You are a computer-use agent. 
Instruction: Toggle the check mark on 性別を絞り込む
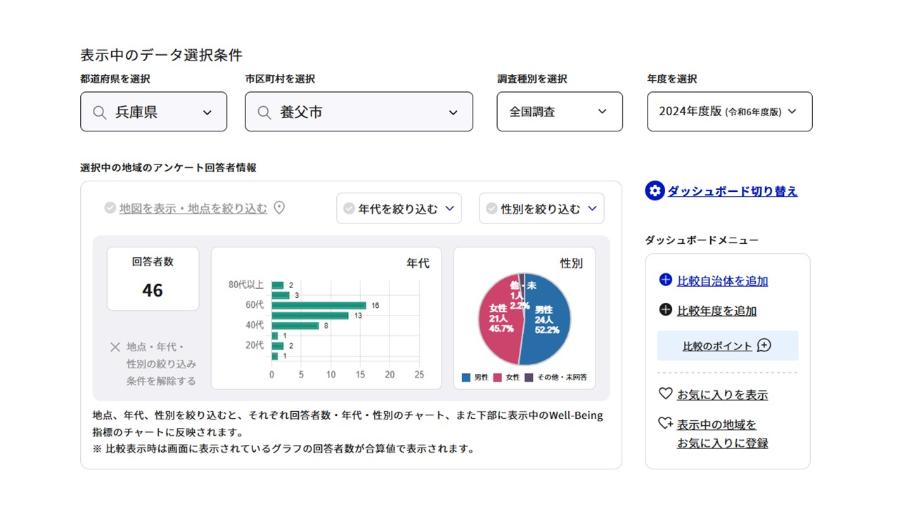click(491, 209)
